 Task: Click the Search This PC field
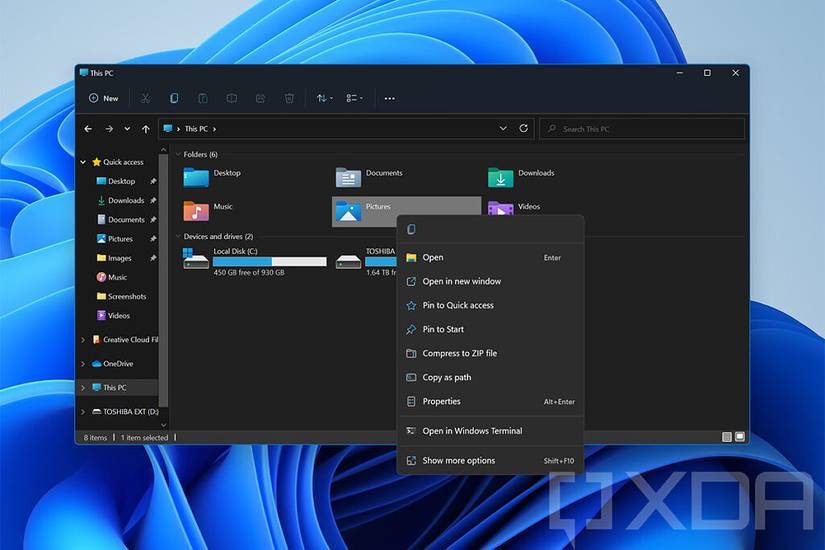pyautogui.click(x=642, y=129)
